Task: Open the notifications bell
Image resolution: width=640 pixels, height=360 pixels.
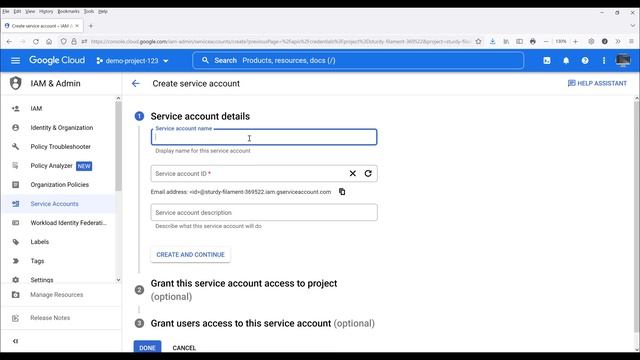Action: (566, 60)
